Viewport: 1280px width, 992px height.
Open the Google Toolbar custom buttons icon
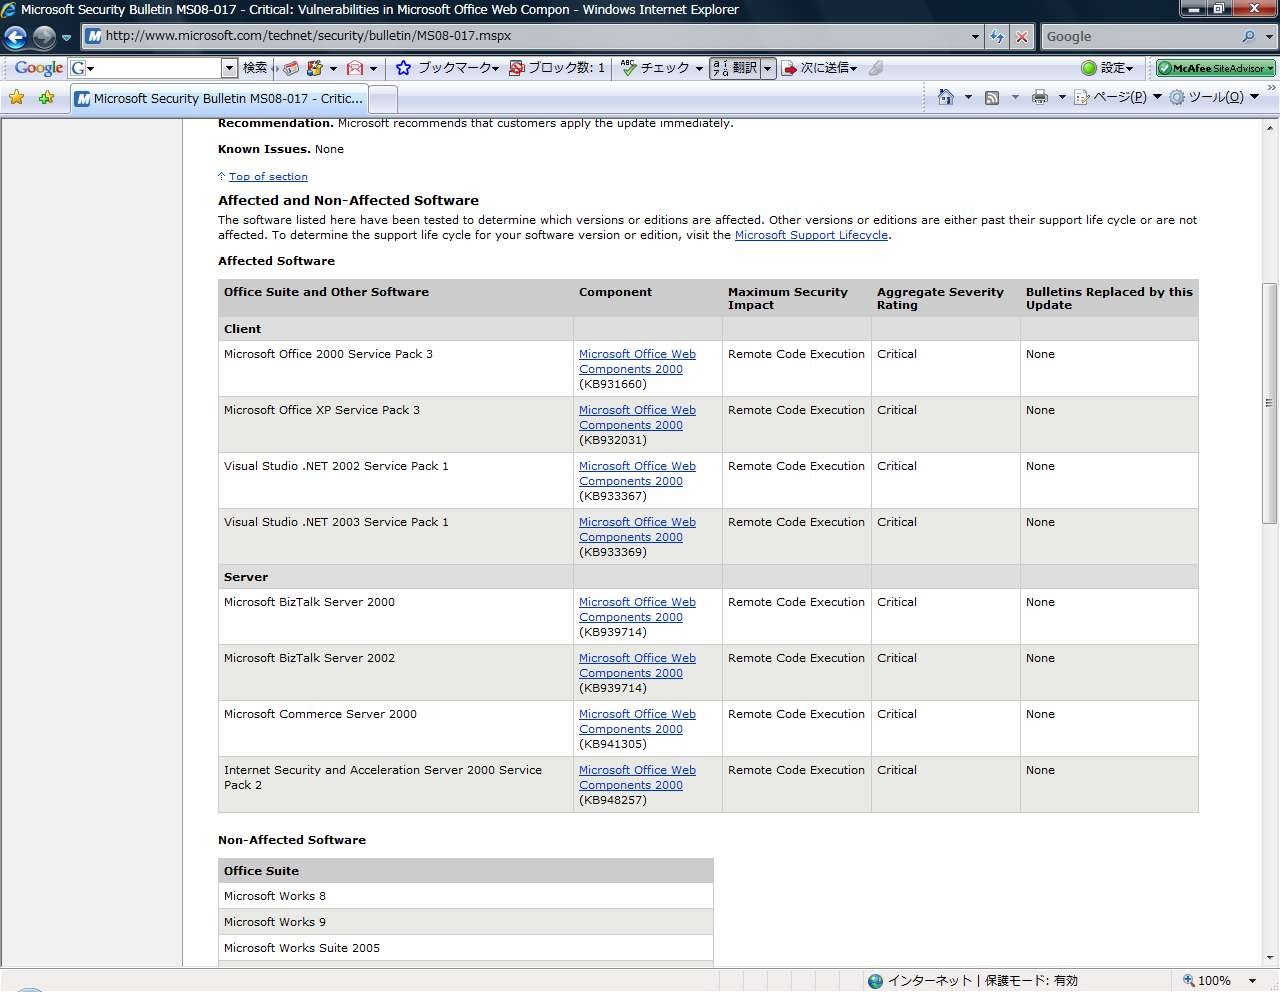click(x=315, y=68)
